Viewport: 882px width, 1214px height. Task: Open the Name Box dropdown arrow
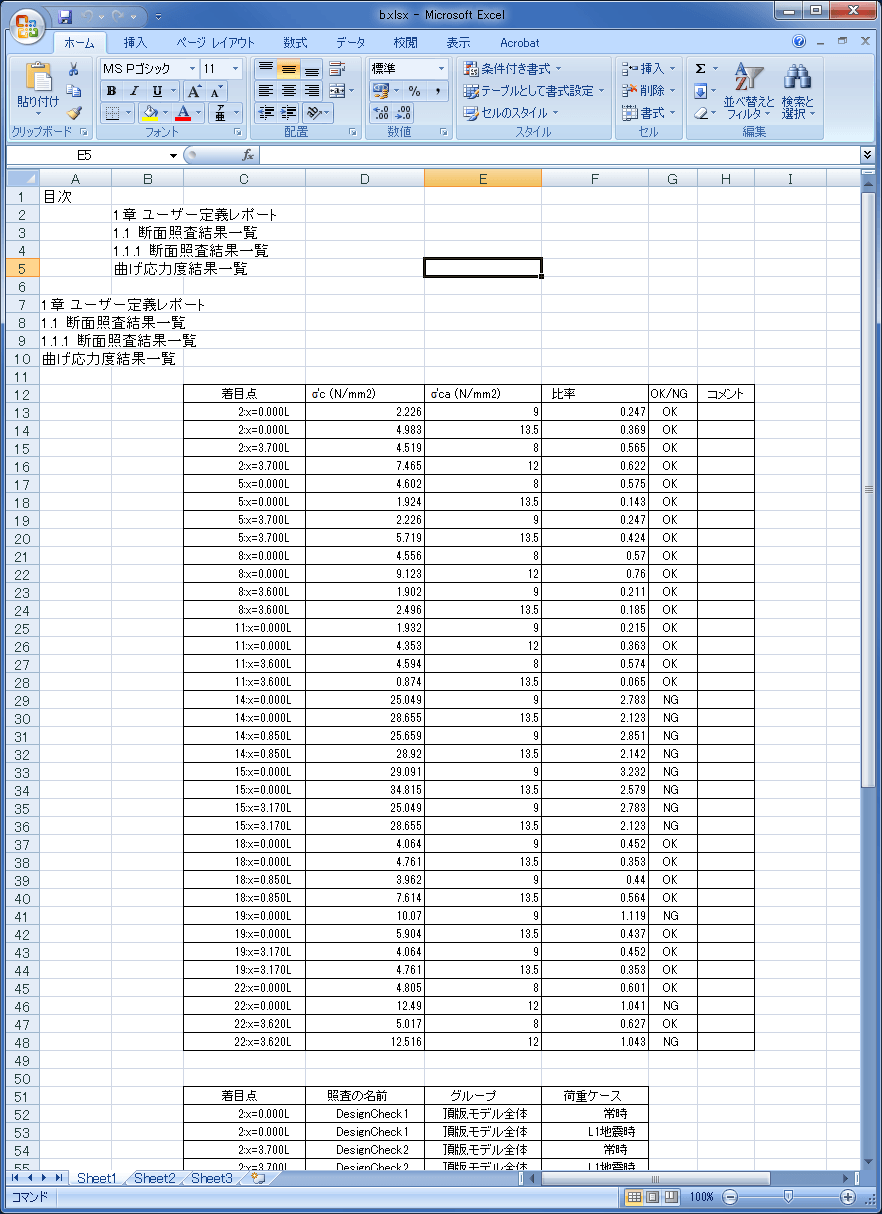click(173, 155)
